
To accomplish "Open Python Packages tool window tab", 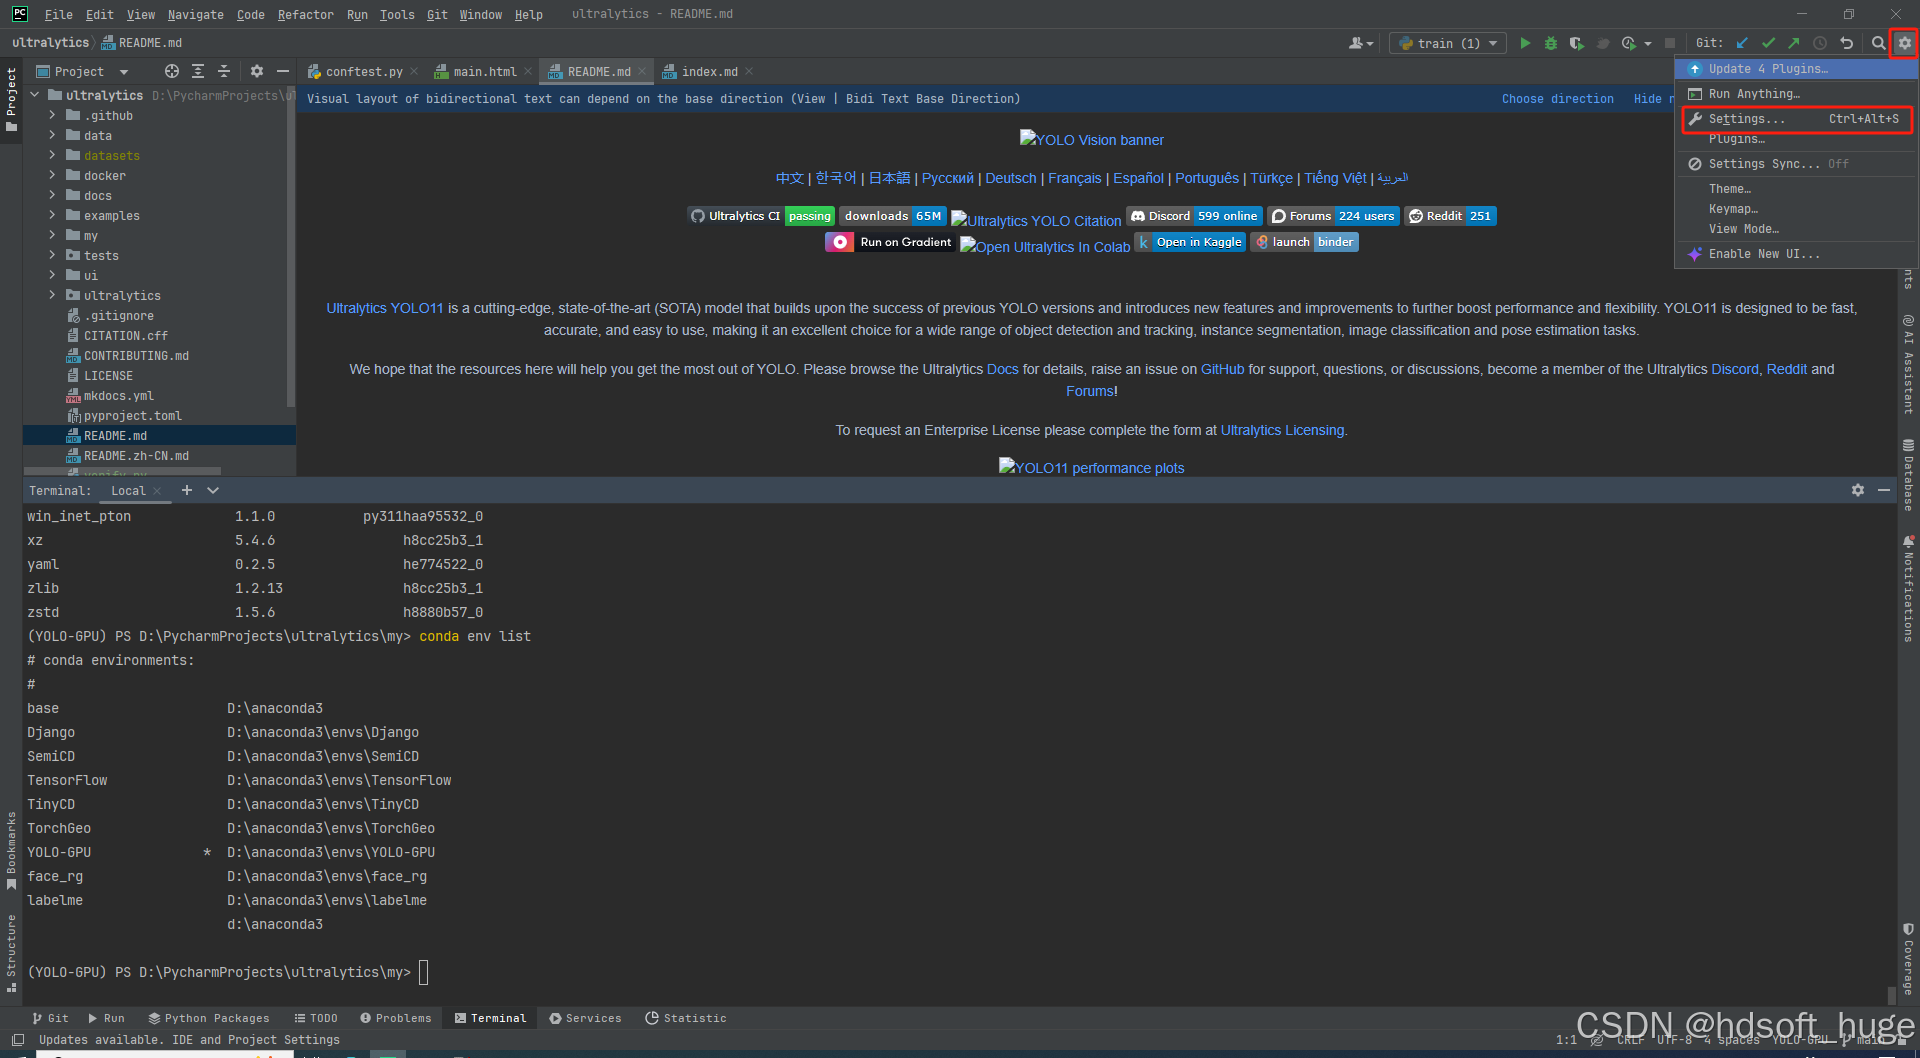I will (209, 1018).
